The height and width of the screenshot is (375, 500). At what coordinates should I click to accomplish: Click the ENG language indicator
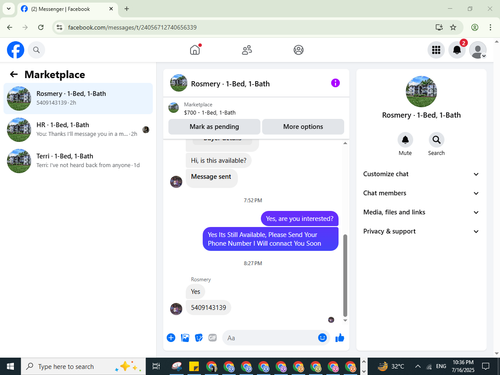[x=441, y=366]
